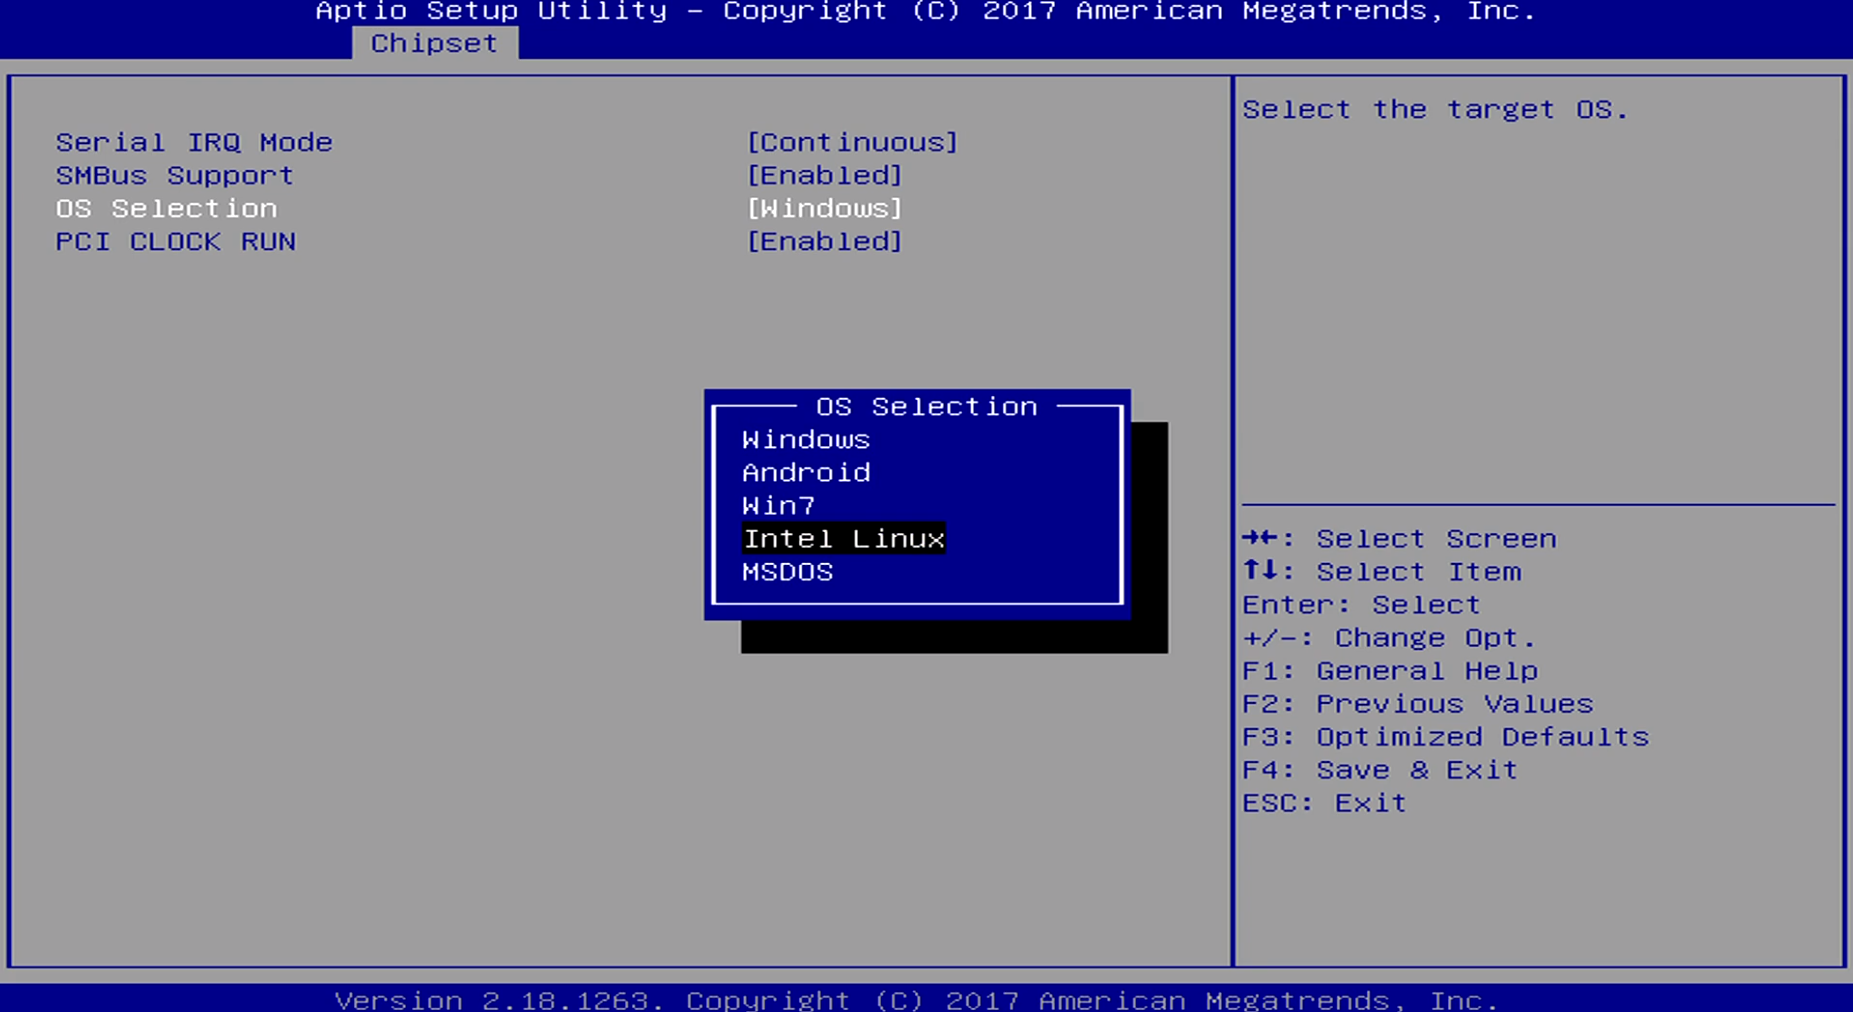This screenshot has width=1853, height=1012.
Task: Choose Win7 in OS Selection popup
Action: [778, 505]
